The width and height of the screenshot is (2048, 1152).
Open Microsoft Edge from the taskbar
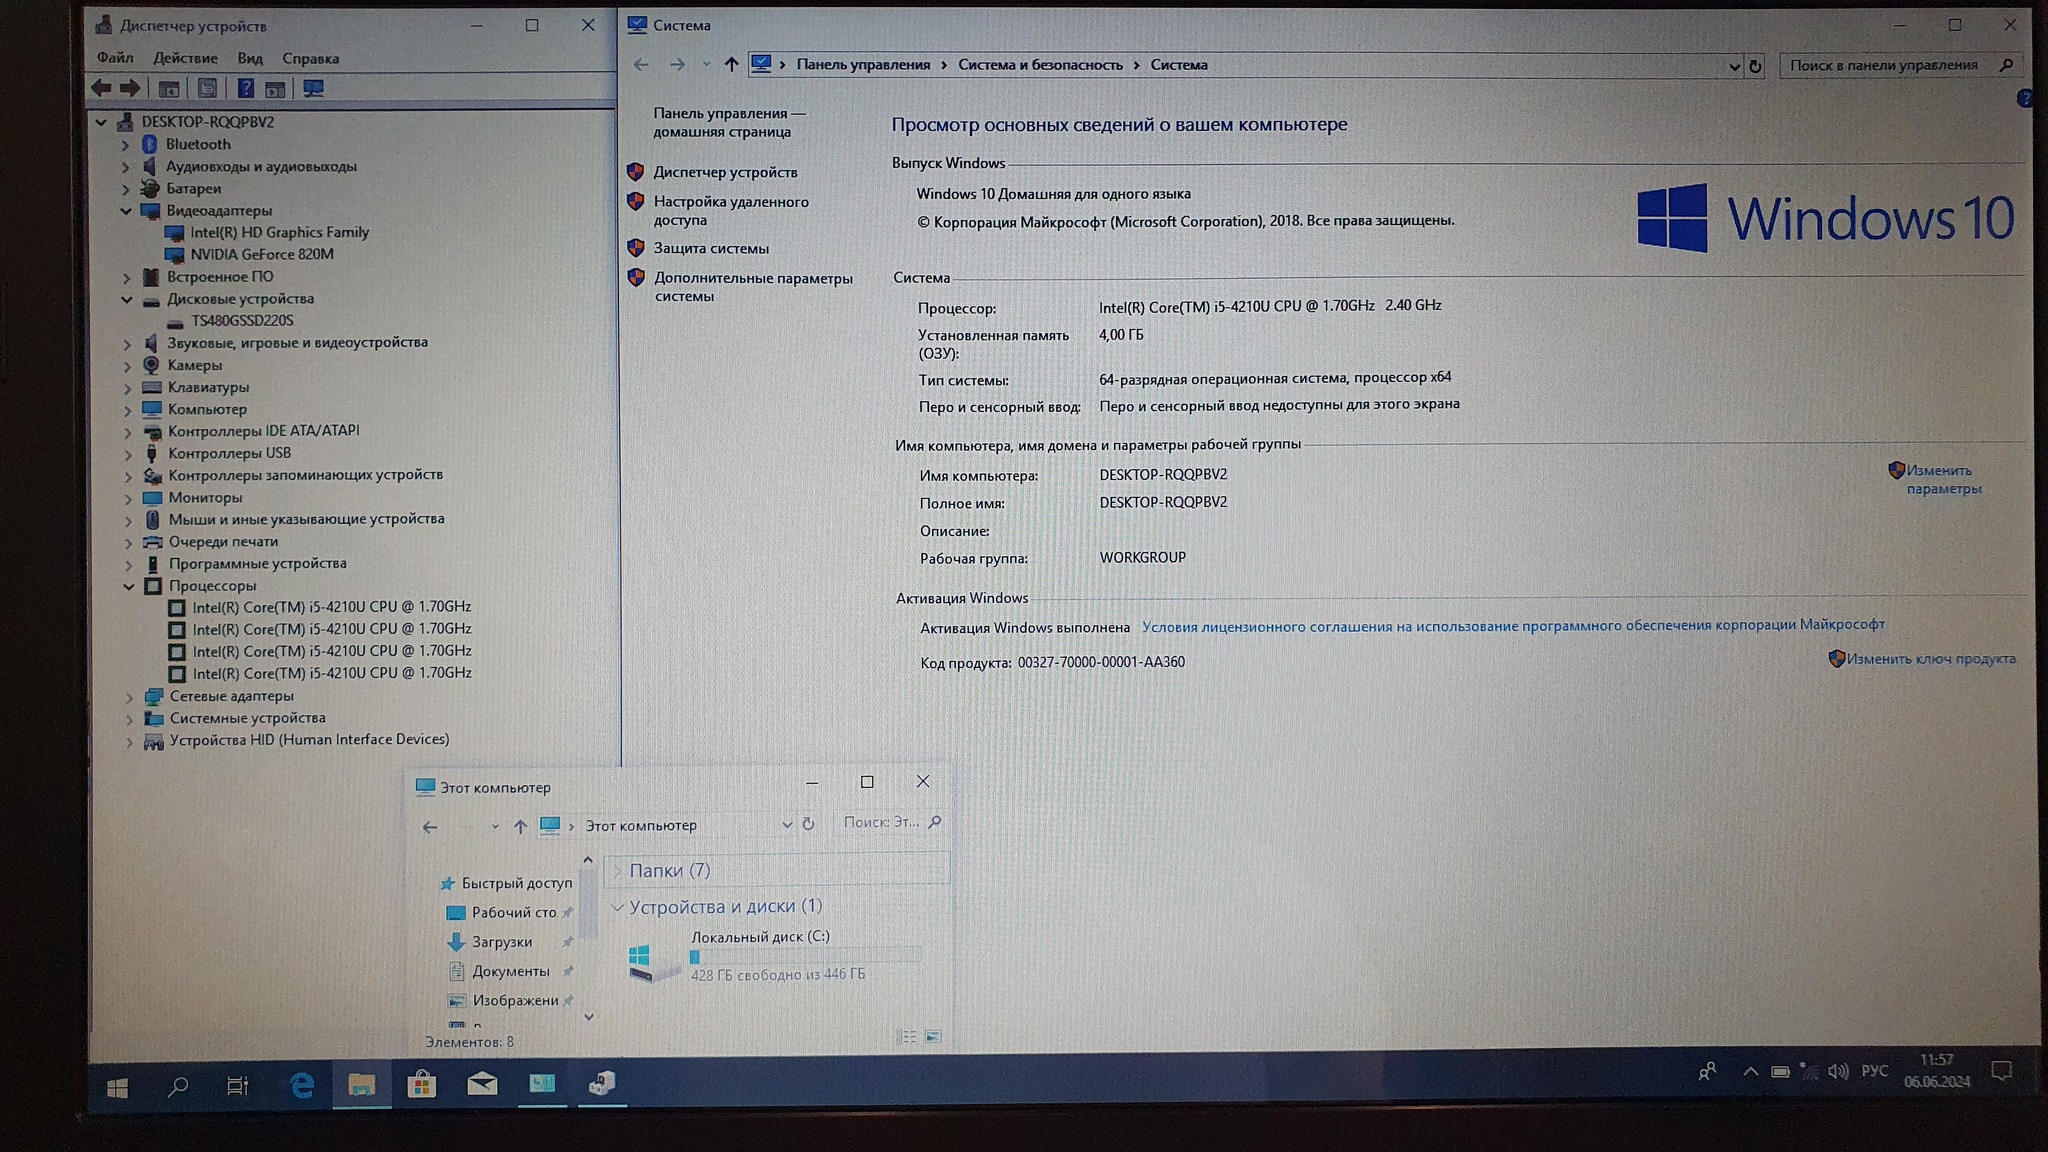click(301, 1085)
